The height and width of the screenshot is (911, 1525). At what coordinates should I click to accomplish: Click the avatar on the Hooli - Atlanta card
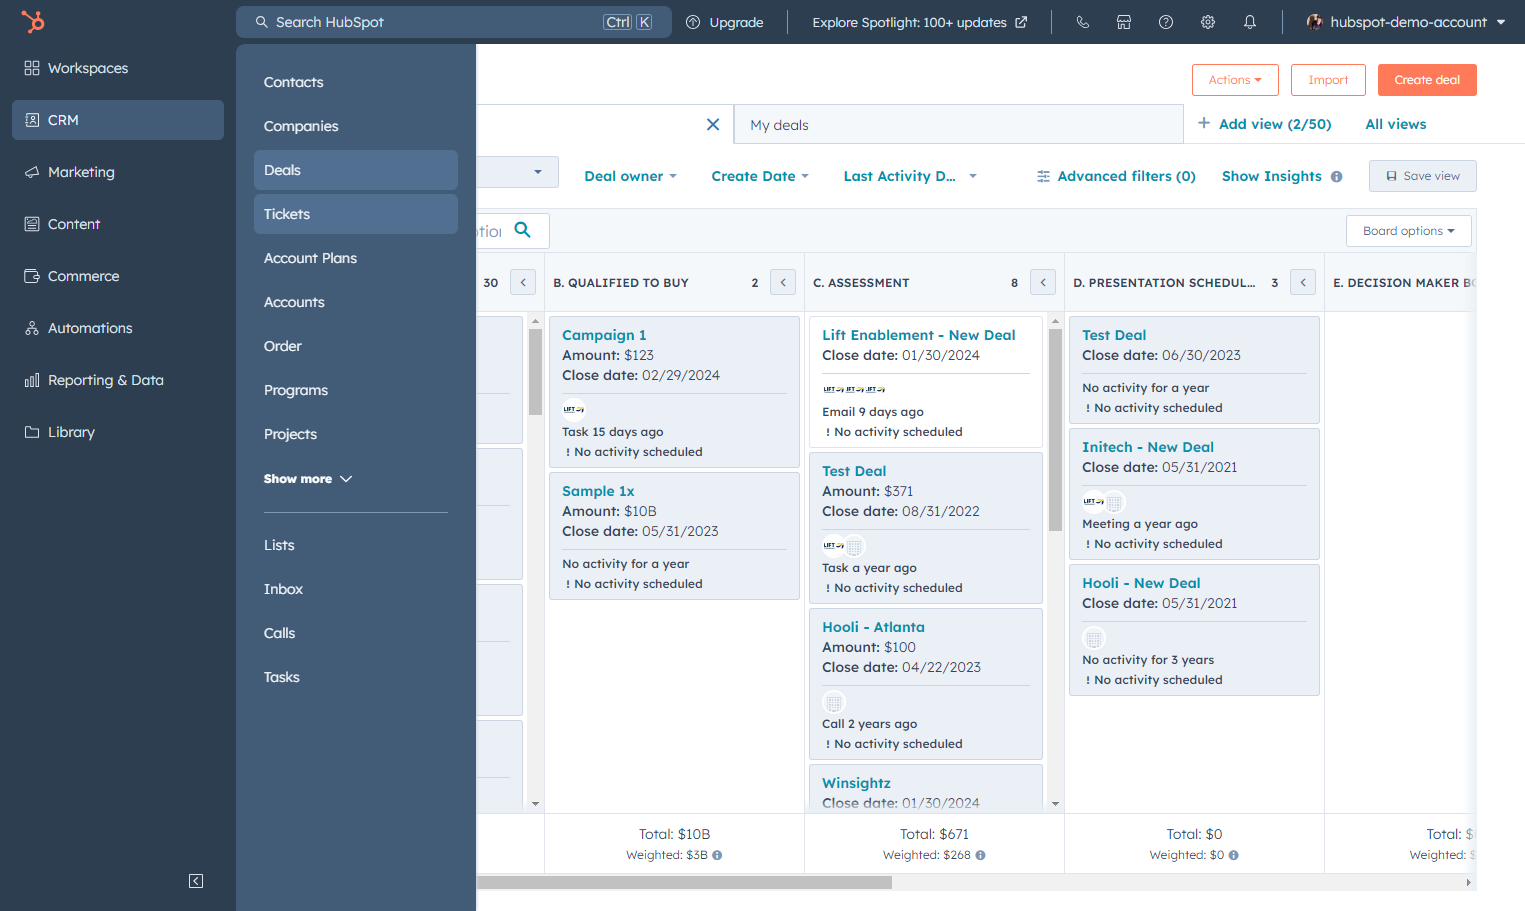click(x=834, y=702)
